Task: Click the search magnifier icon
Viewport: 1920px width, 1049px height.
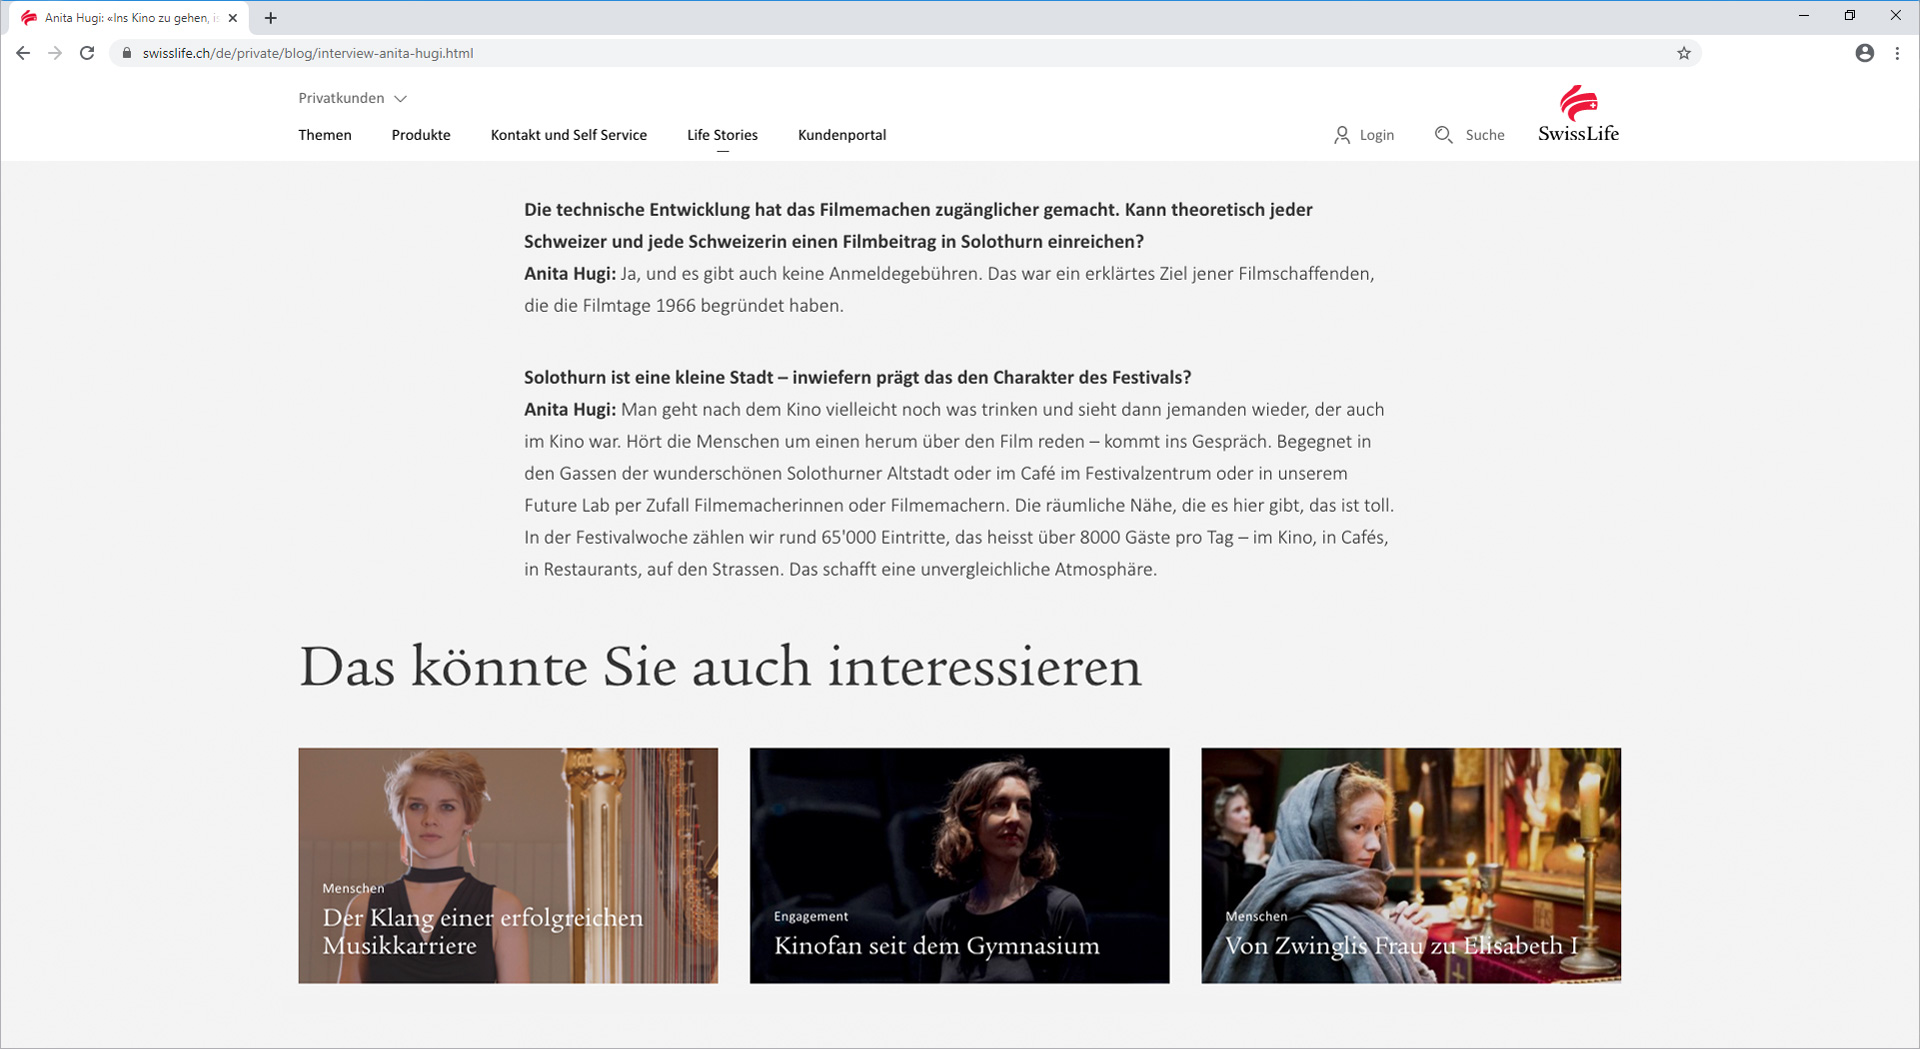Action: coord(1443,135)
